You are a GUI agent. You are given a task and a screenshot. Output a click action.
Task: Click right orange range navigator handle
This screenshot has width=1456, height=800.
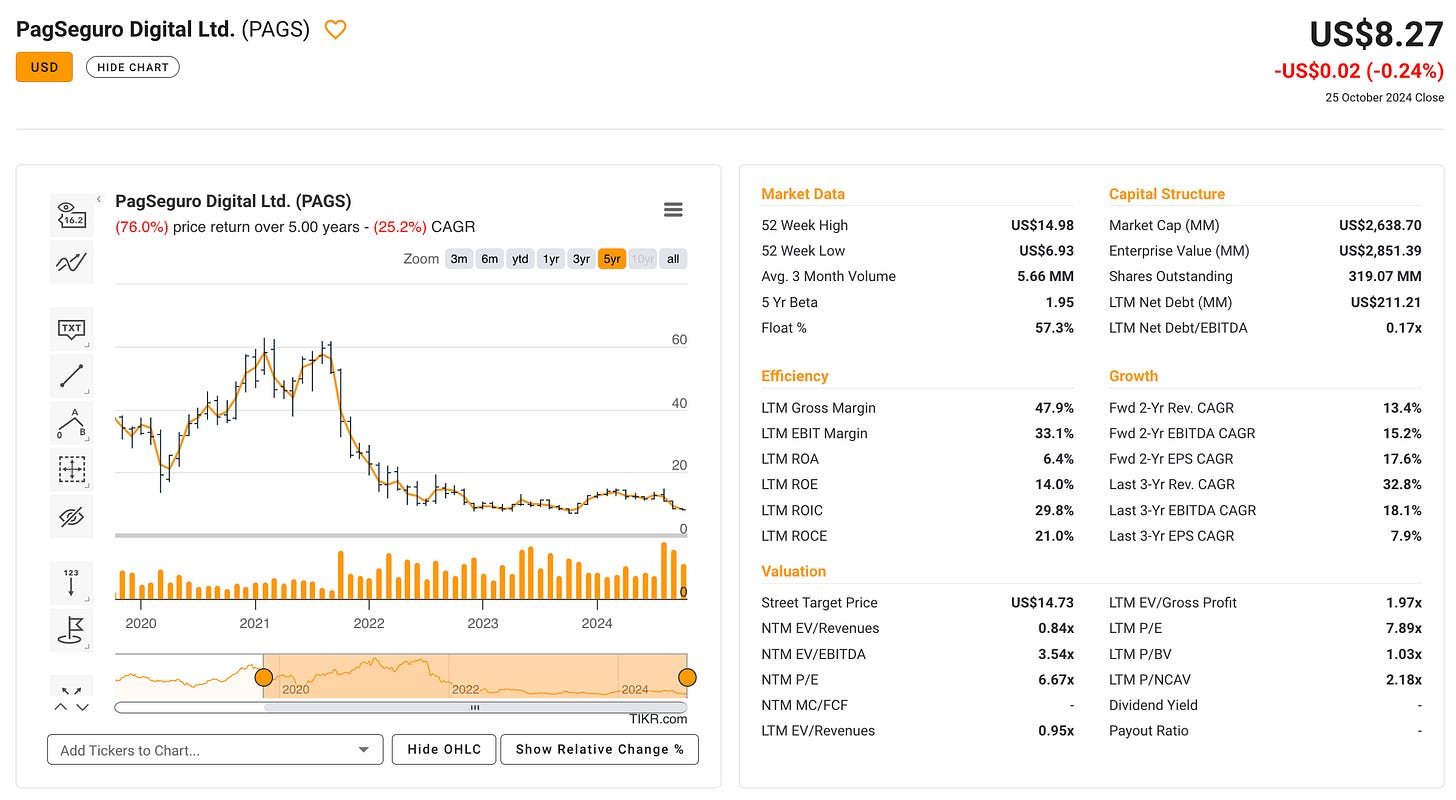pyautogui.click(x=687, y=677)
